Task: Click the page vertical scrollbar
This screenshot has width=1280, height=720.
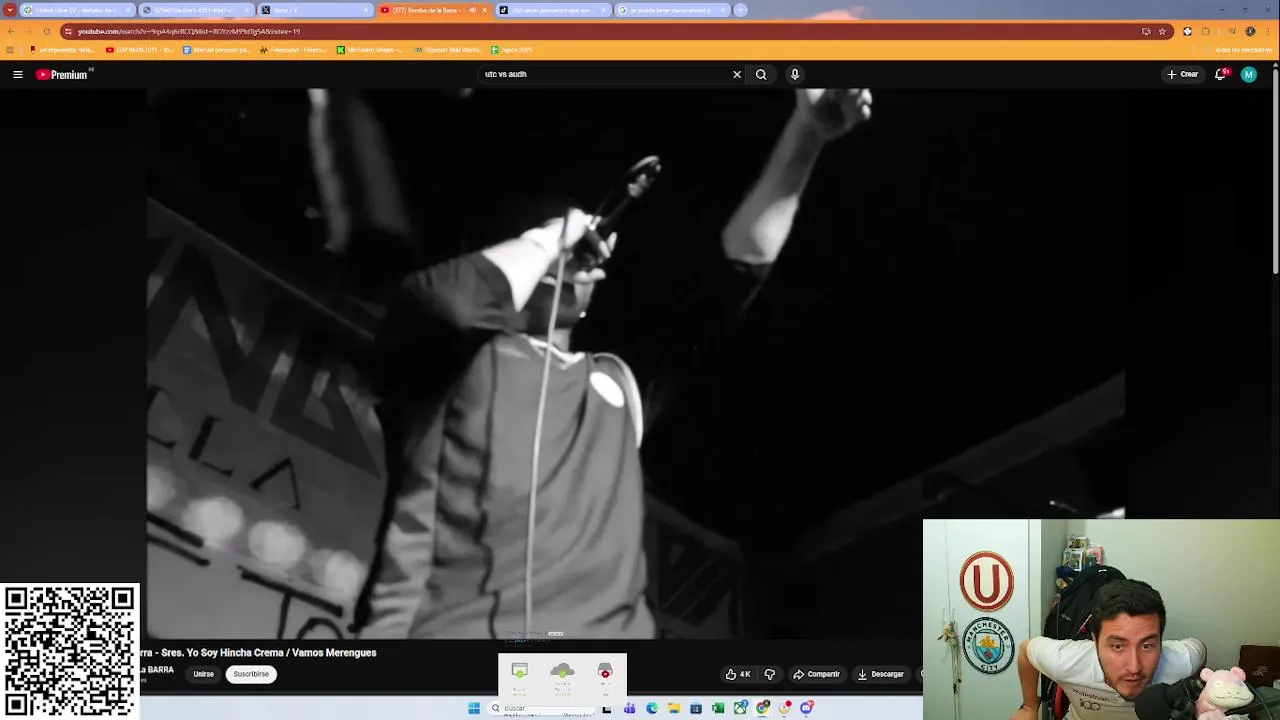Action: 1275,170
